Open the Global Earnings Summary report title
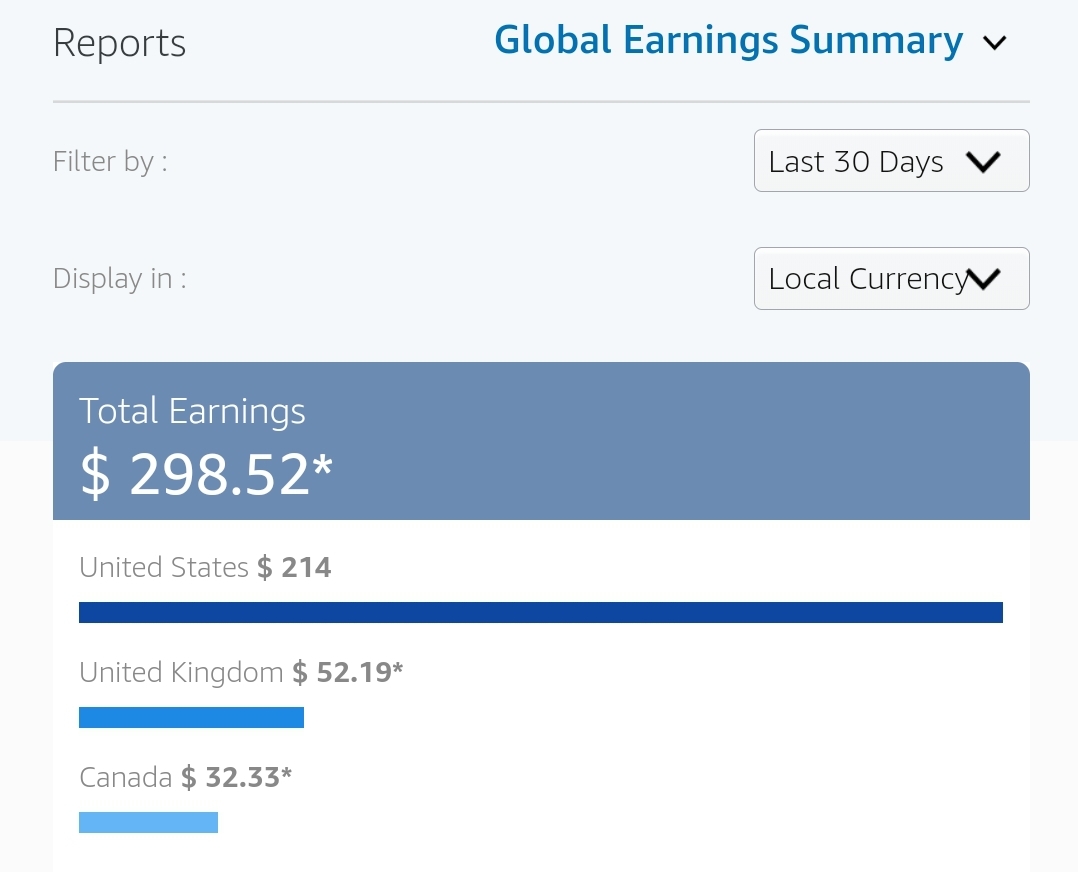1078x872 pixels. pos(728,41)
